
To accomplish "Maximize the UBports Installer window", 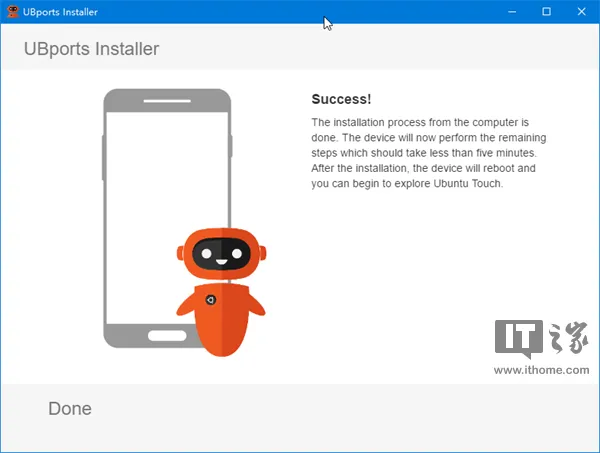I will point(546,11).
